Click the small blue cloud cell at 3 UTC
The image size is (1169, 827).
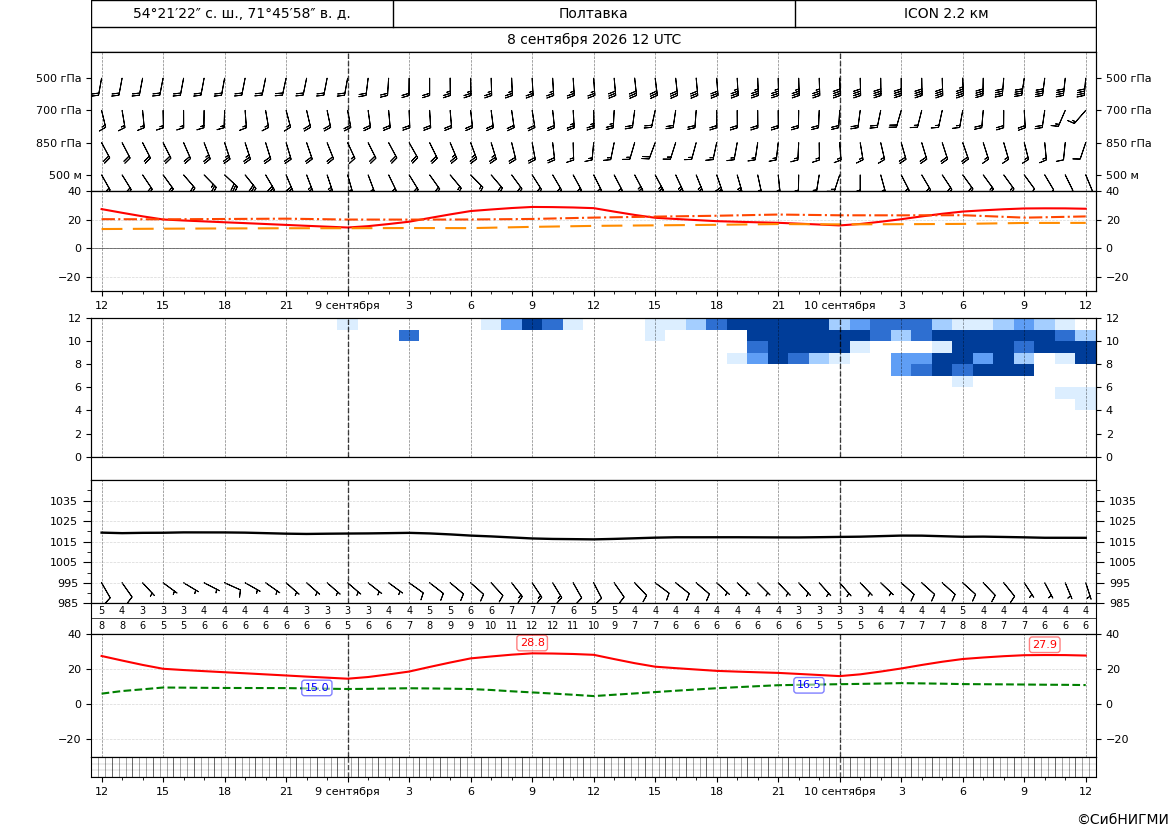pyautogui.click(x=409, y=336)
